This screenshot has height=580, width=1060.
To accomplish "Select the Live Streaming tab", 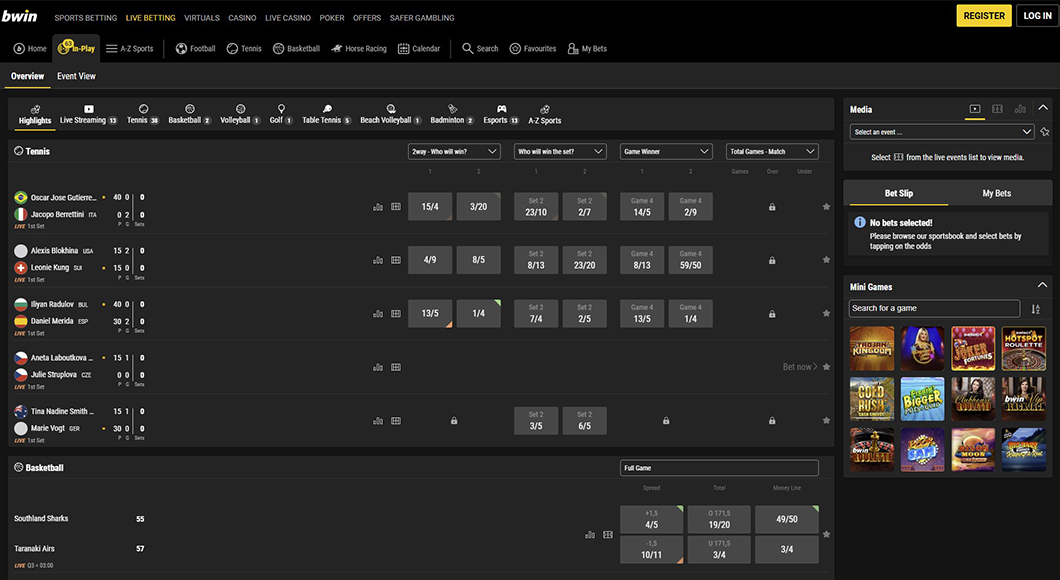I will [x=89, y=114].
